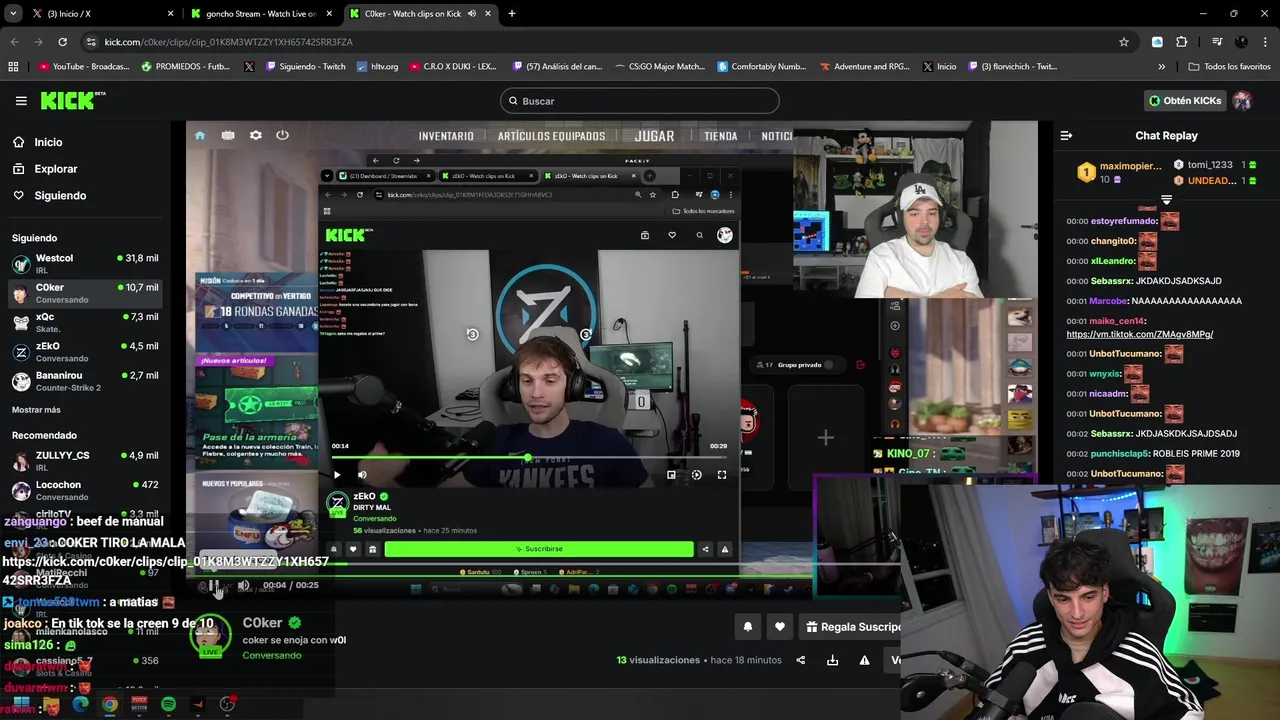This screenshot has height=720, width=1280.
Task: Open Siguiendo - Twitch bookmark
Action: click(x=305, y=67)
